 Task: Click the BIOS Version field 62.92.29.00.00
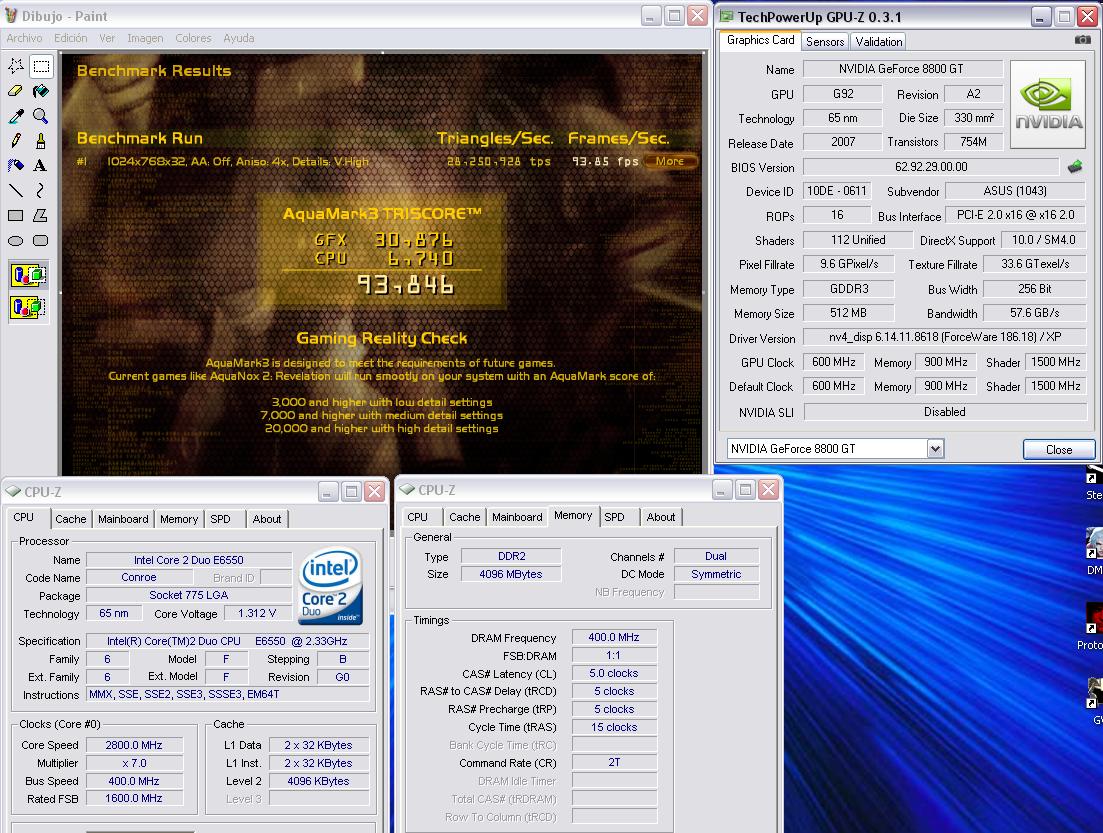click(931, 167)
